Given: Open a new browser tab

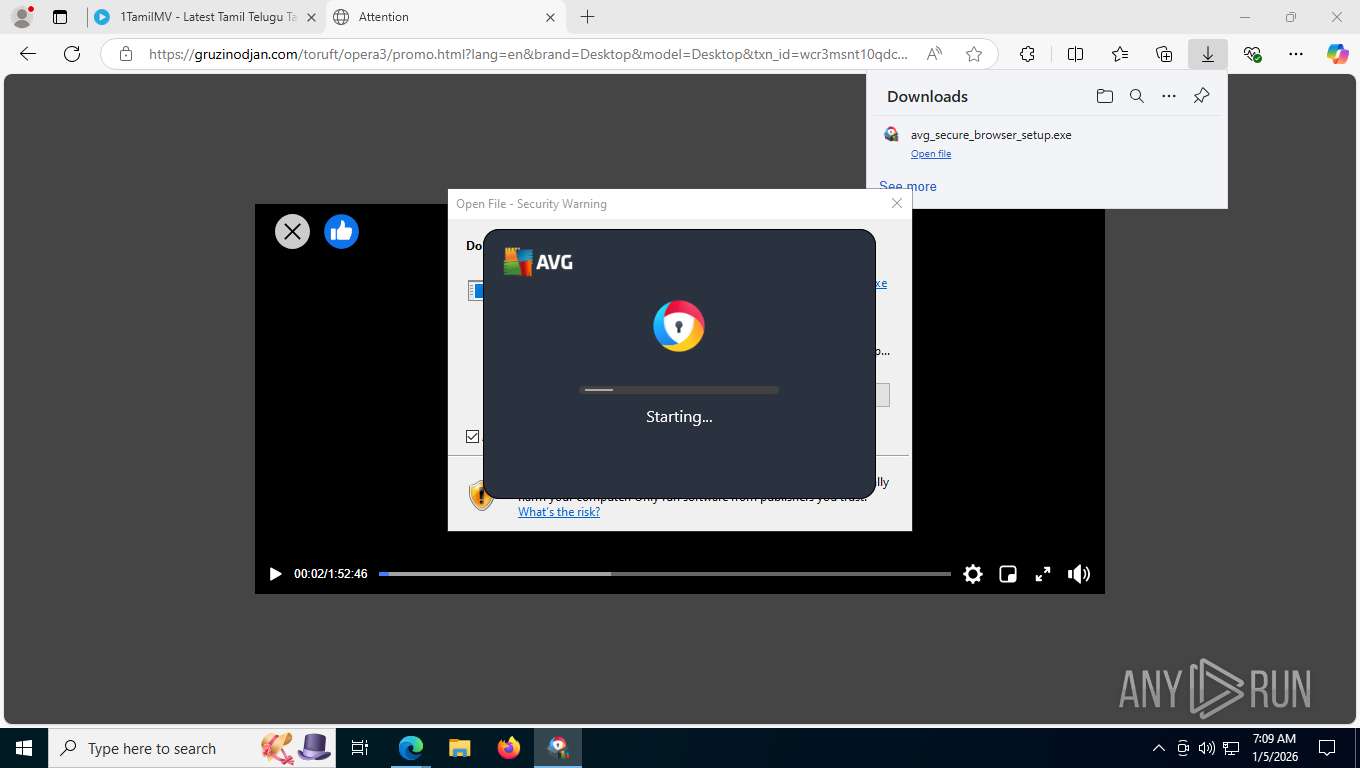Looking at the screenshot, I should 587,17.
